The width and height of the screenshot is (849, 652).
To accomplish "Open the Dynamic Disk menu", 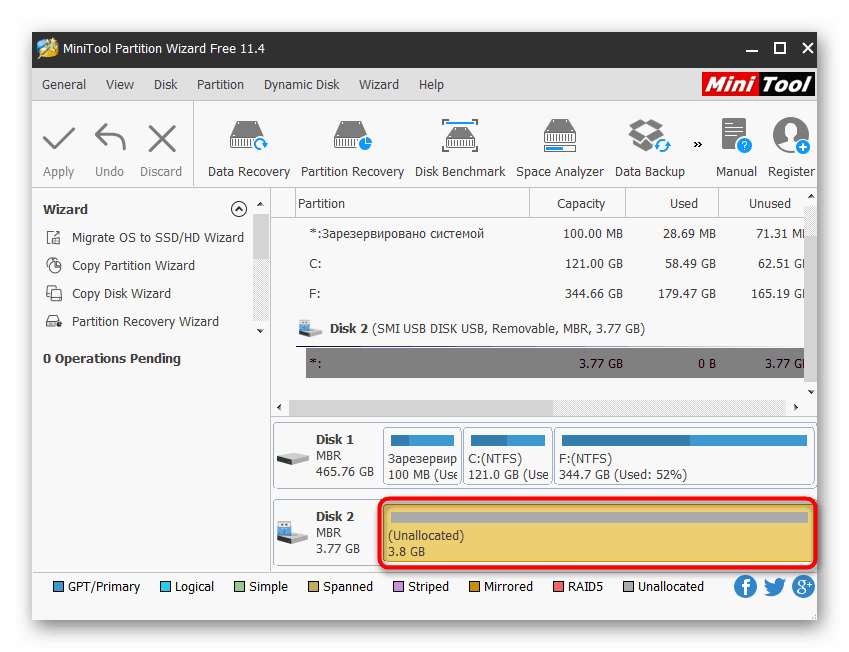I will pyautogui.click(x=302, y=84).
